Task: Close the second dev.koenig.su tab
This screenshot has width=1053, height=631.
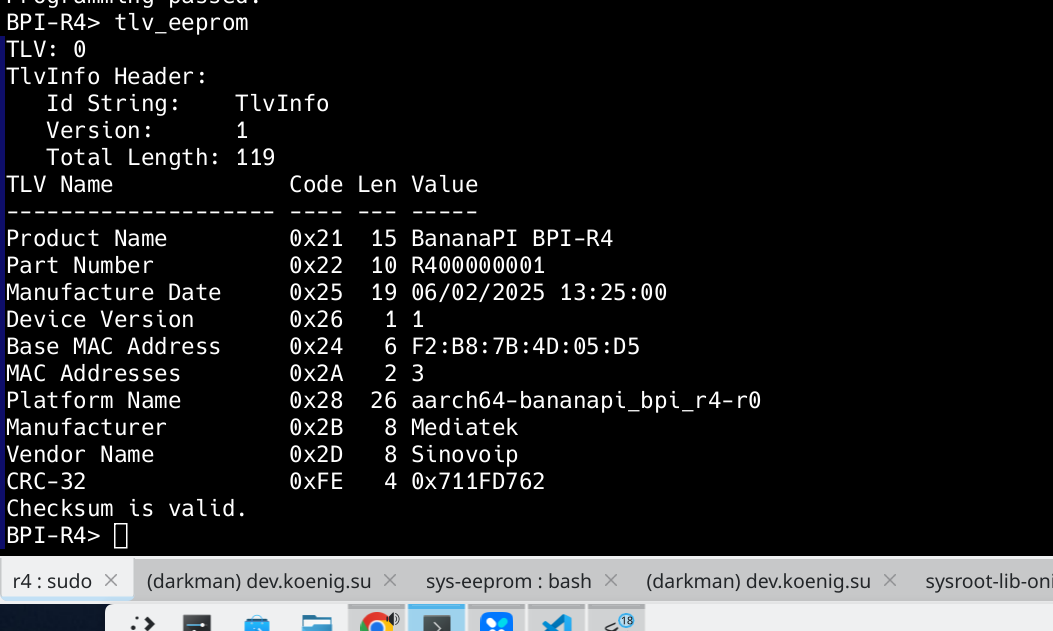Action: coord(890,580)
